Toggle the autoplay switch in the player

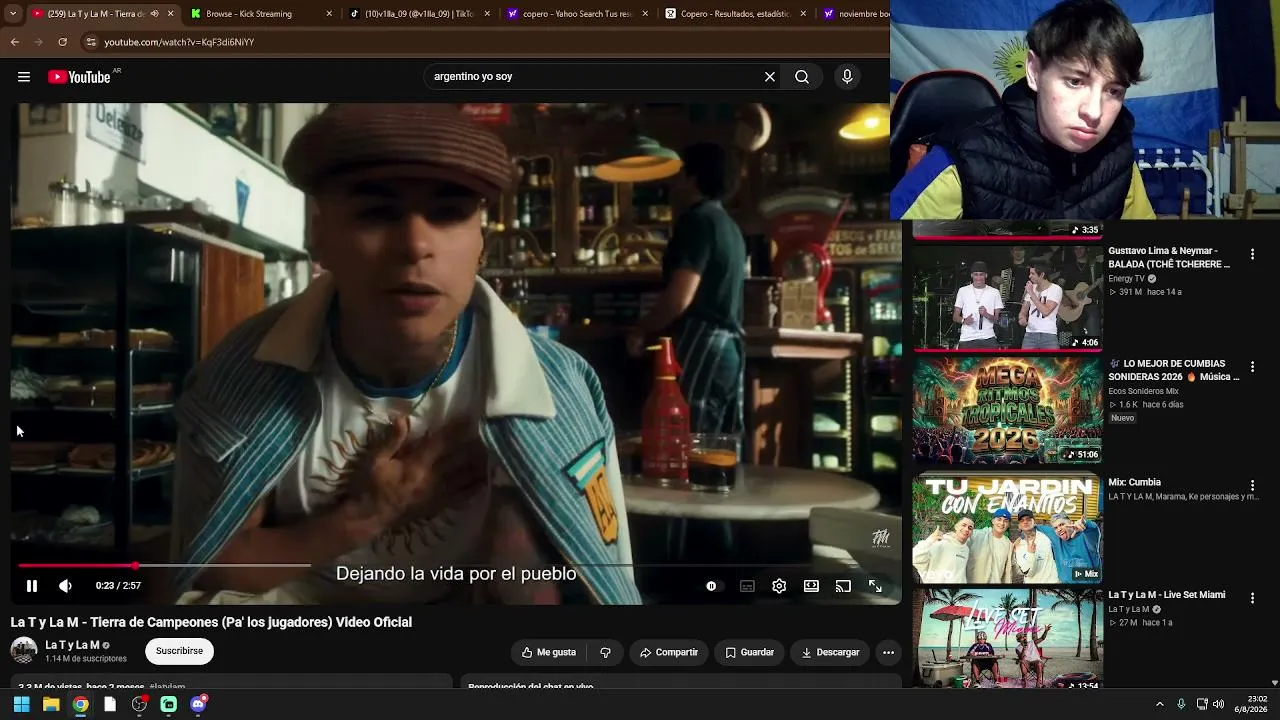click(711, 586)
